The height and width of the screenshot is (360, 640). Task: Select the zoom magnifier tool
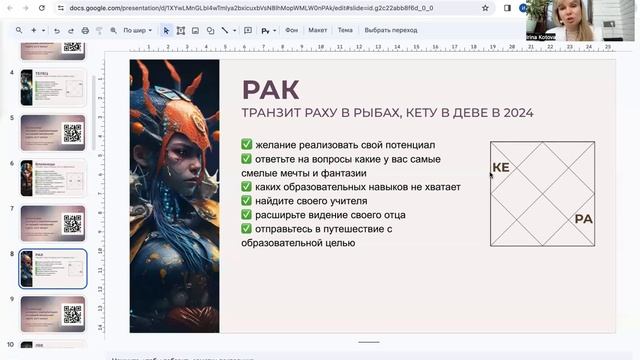coord(113,31)
